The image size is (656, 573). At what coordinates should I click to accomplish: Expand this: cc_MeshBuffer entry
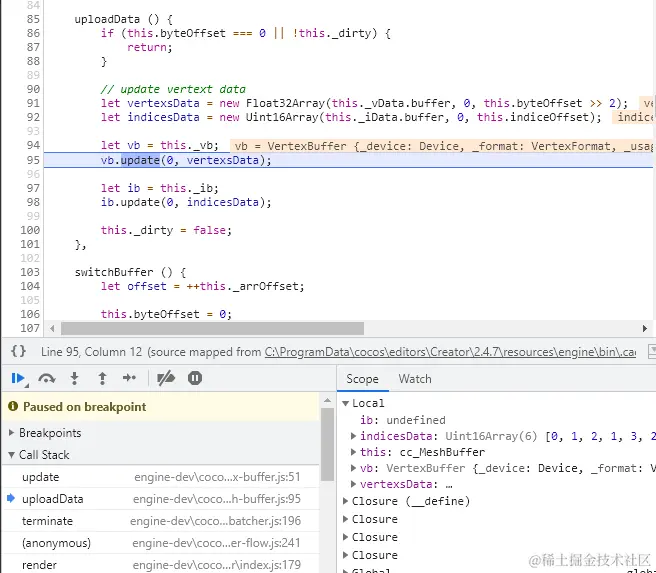(x=353, y=452)
